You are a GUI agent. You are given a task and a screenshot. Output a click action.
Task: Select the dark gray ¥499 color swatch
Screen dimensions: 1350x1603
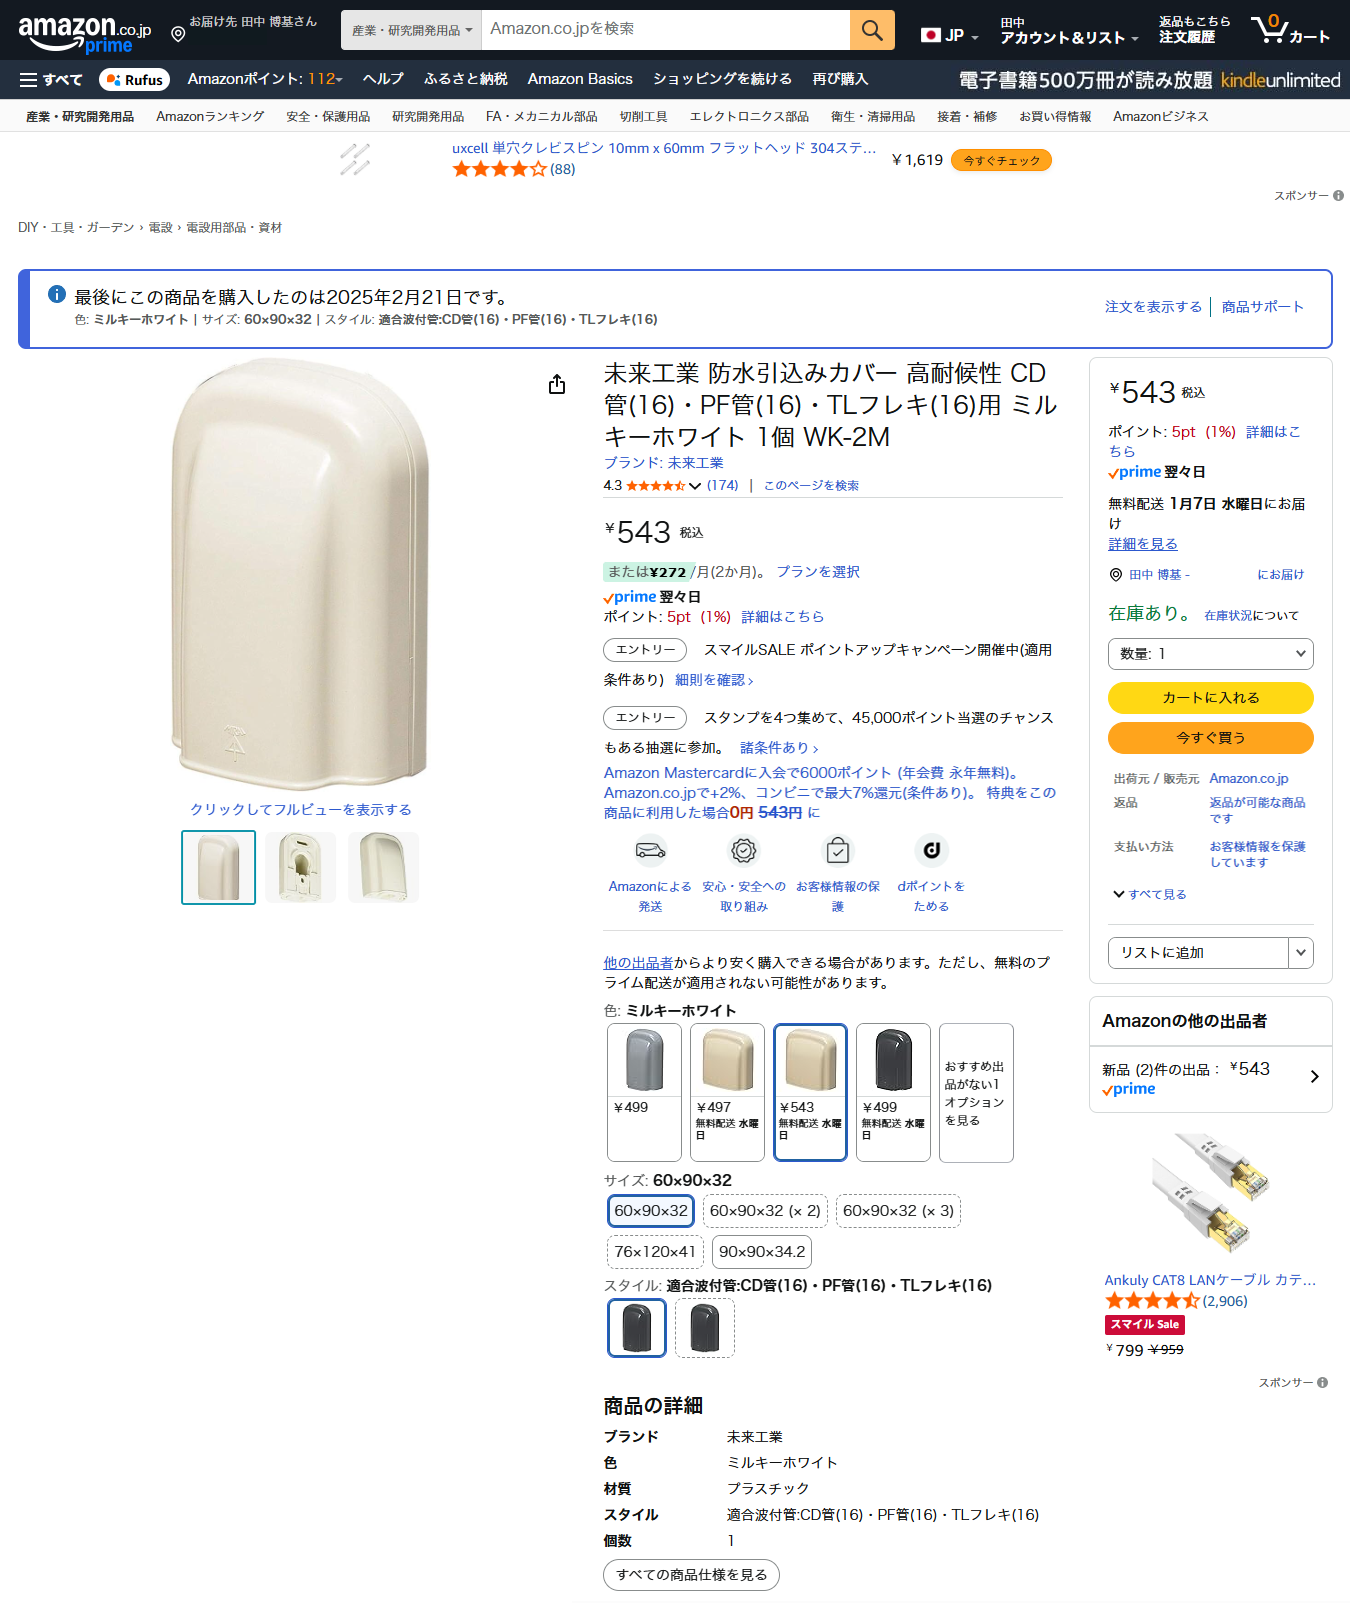point(893,1091)
